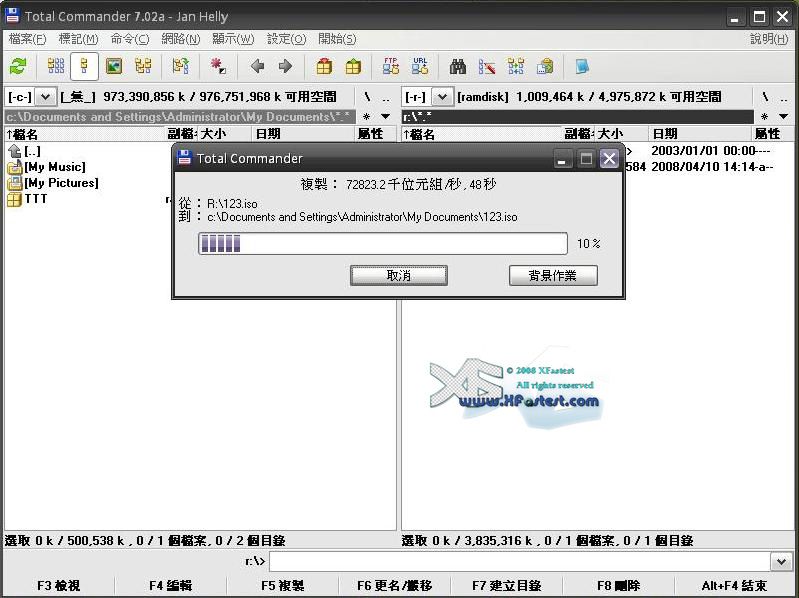
Task: Open the My Music folder entry
Action: pos(55,167)
